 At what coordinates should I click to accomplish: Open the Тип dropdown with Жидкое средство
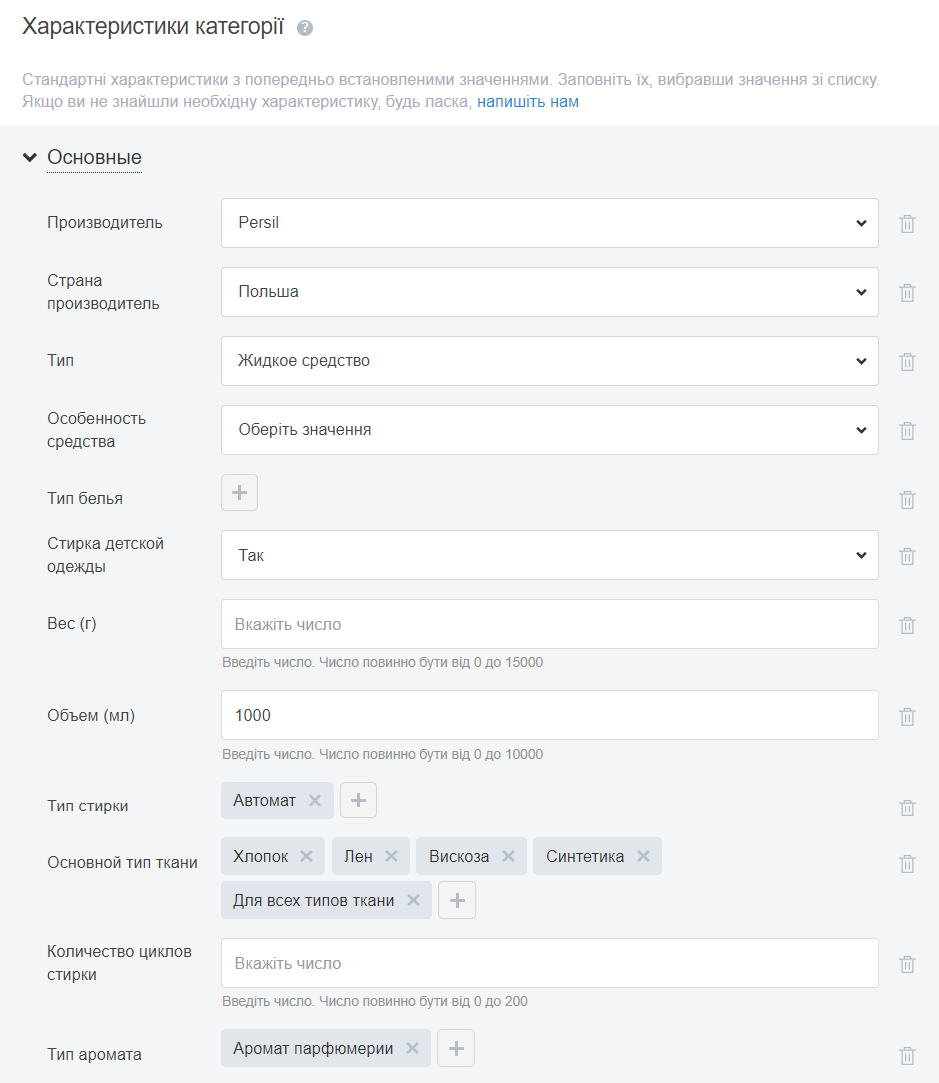(x=549, y=361)
